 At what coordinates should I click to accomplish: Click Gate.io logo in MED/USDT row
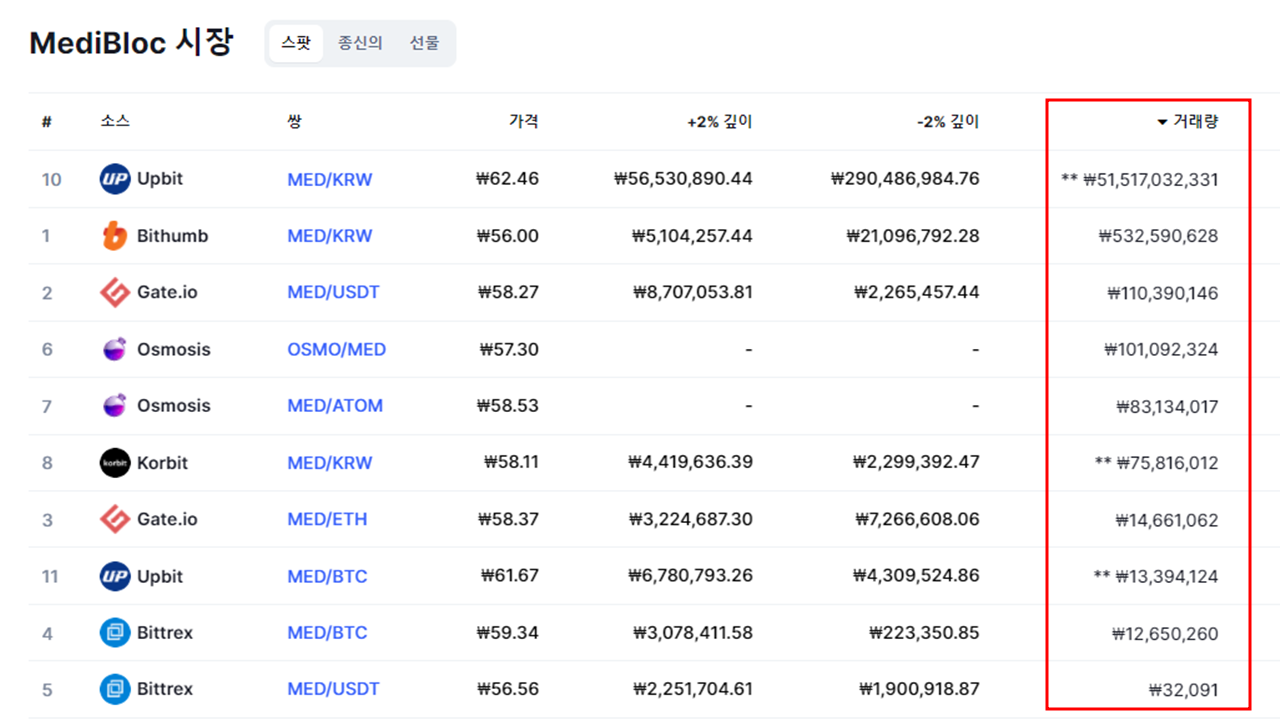point(115,293)
